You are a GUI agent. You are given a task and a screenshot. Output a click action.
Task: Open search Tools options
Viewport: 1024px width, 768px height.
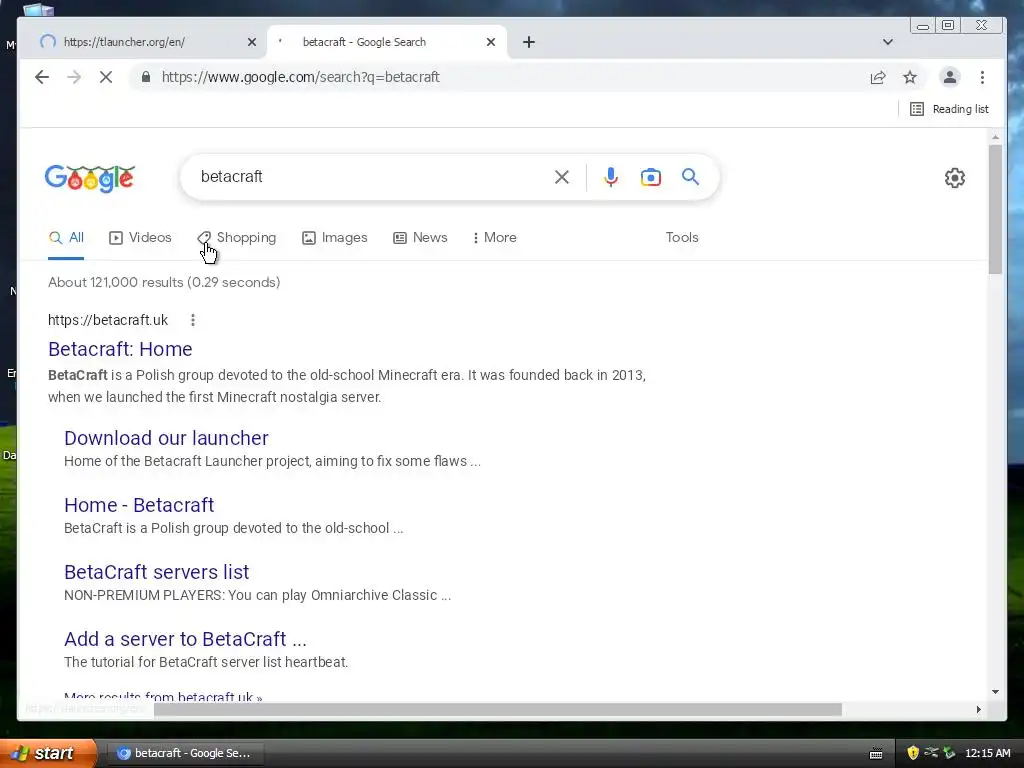click(x=682, y=238)
